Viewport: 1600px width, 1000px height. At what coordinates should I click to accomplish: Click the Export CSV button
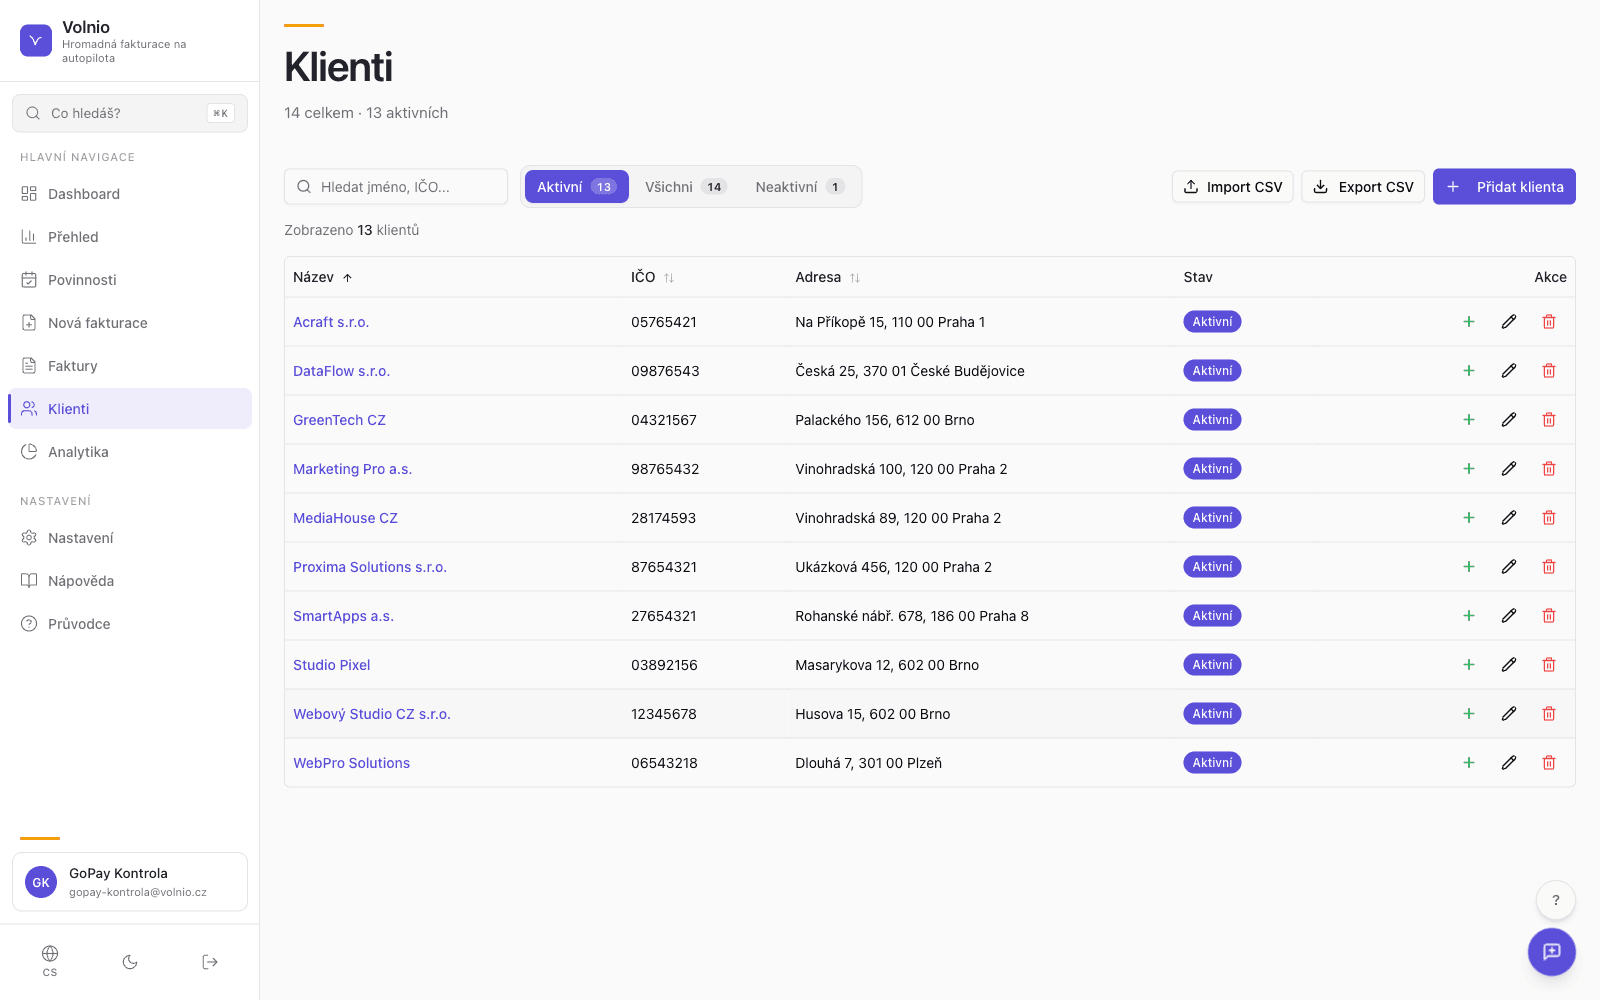[1363, 187]
